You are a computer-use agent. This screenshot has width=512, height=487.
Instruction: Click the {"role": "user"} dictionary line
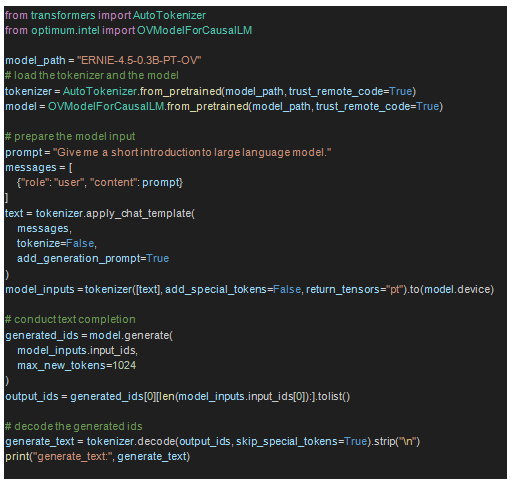tap(100, 183)
